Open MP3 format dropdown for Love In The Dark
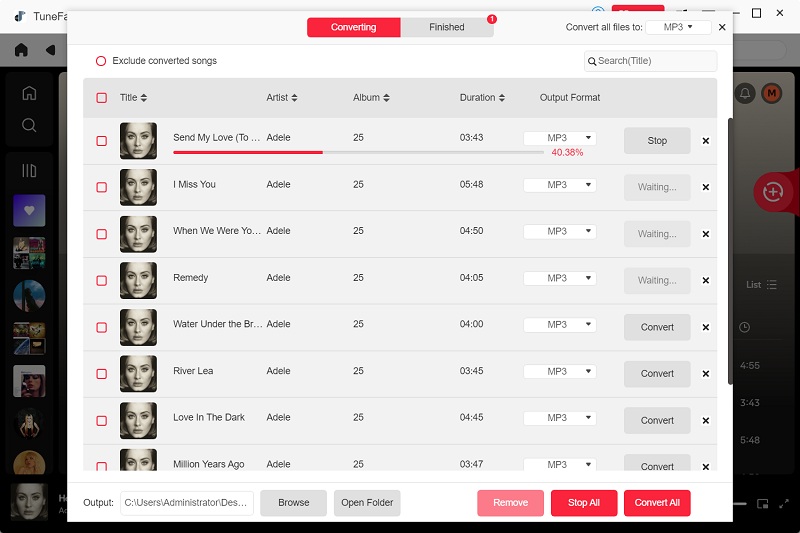The width and height of the screenshot is (800, 533). click(x=559, y=418)
